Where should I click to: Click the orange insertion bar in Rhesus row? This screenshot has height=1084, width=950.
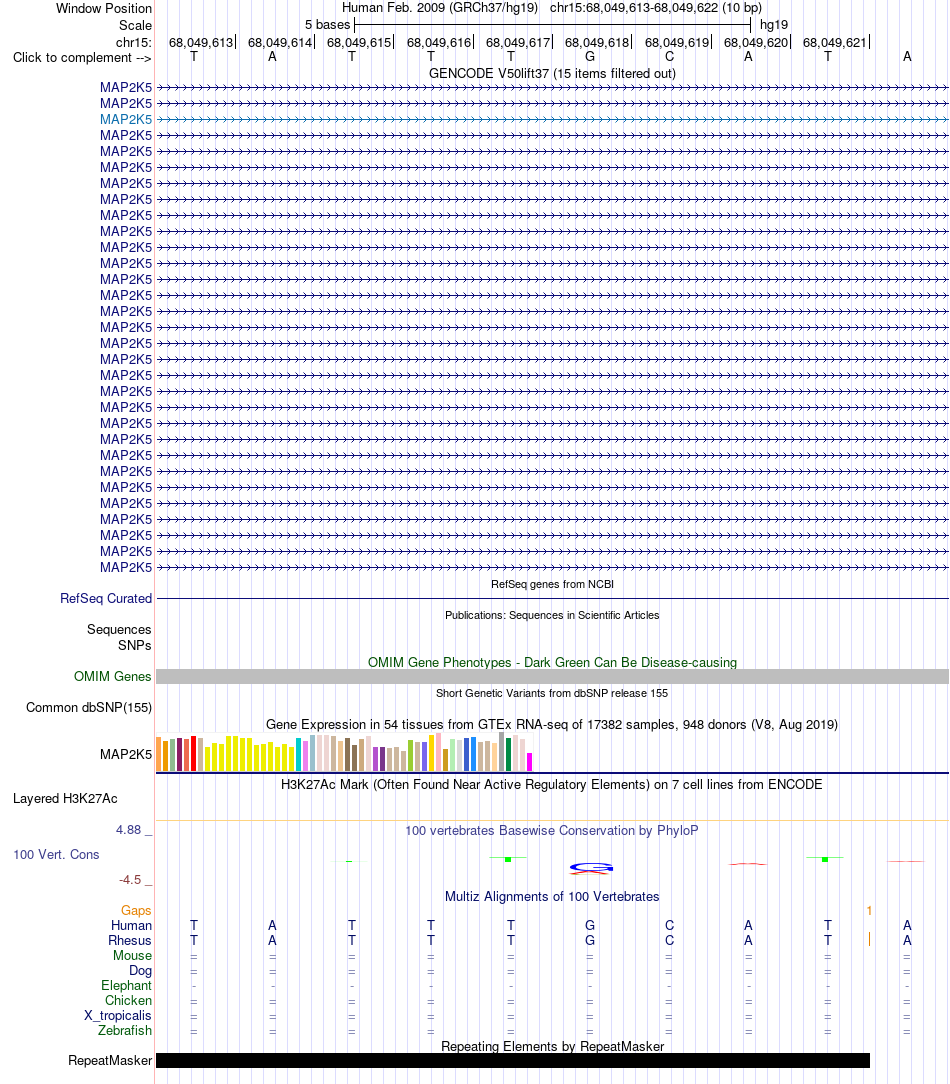pos(869,940)
